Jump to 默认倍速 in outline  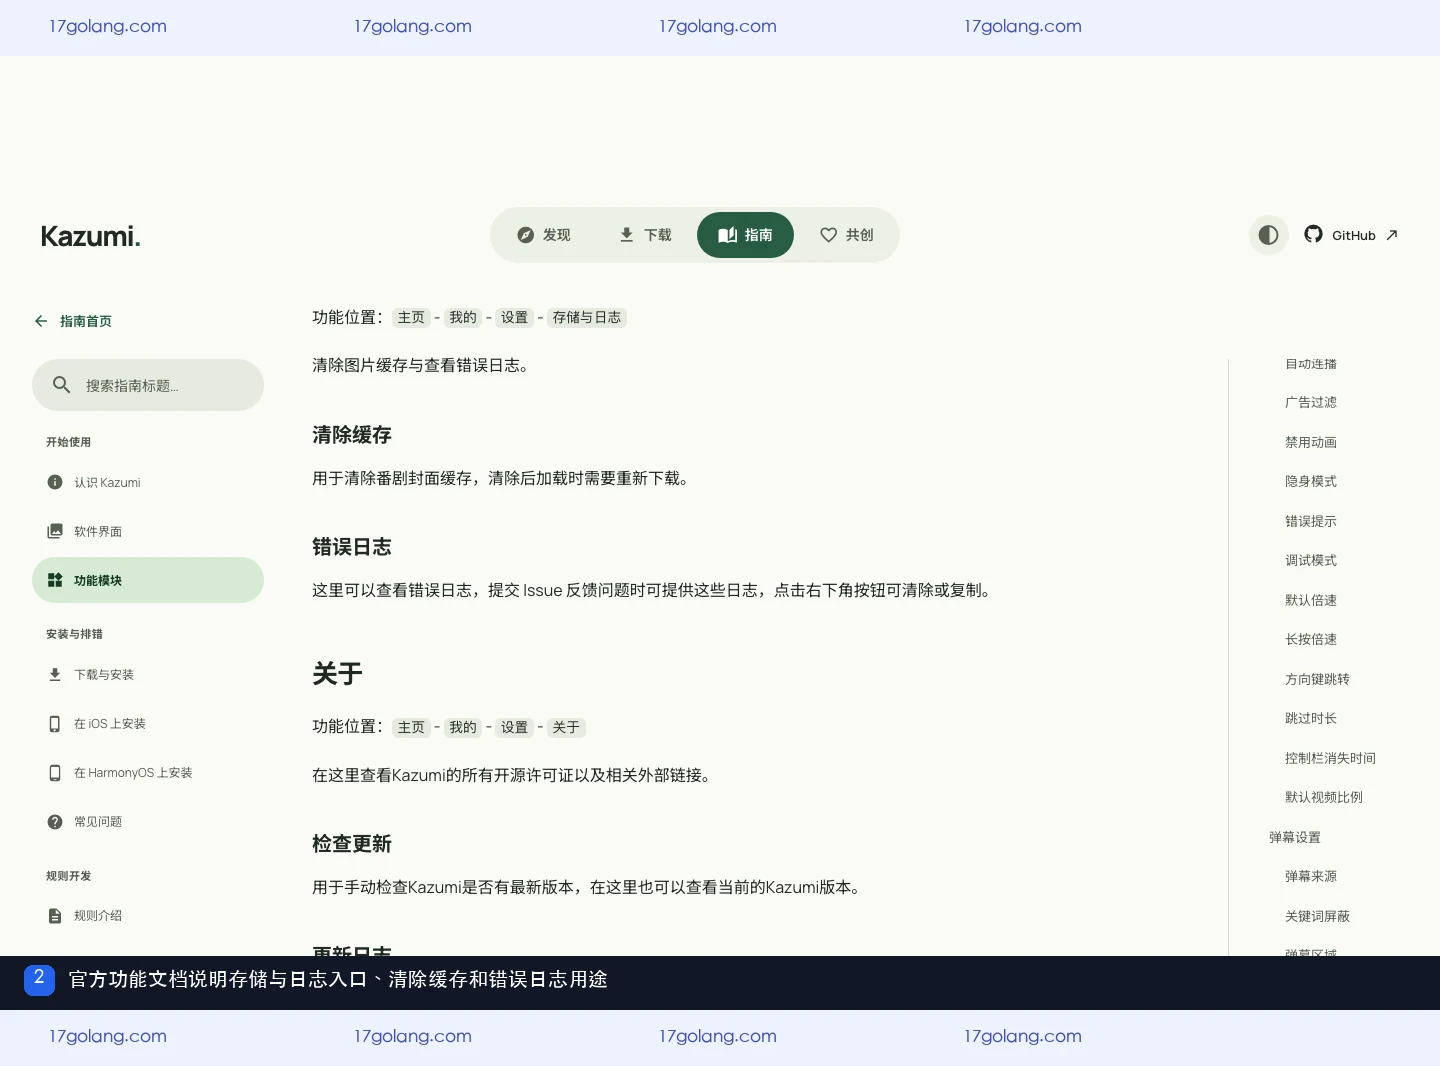click(x=1311, y=600)
